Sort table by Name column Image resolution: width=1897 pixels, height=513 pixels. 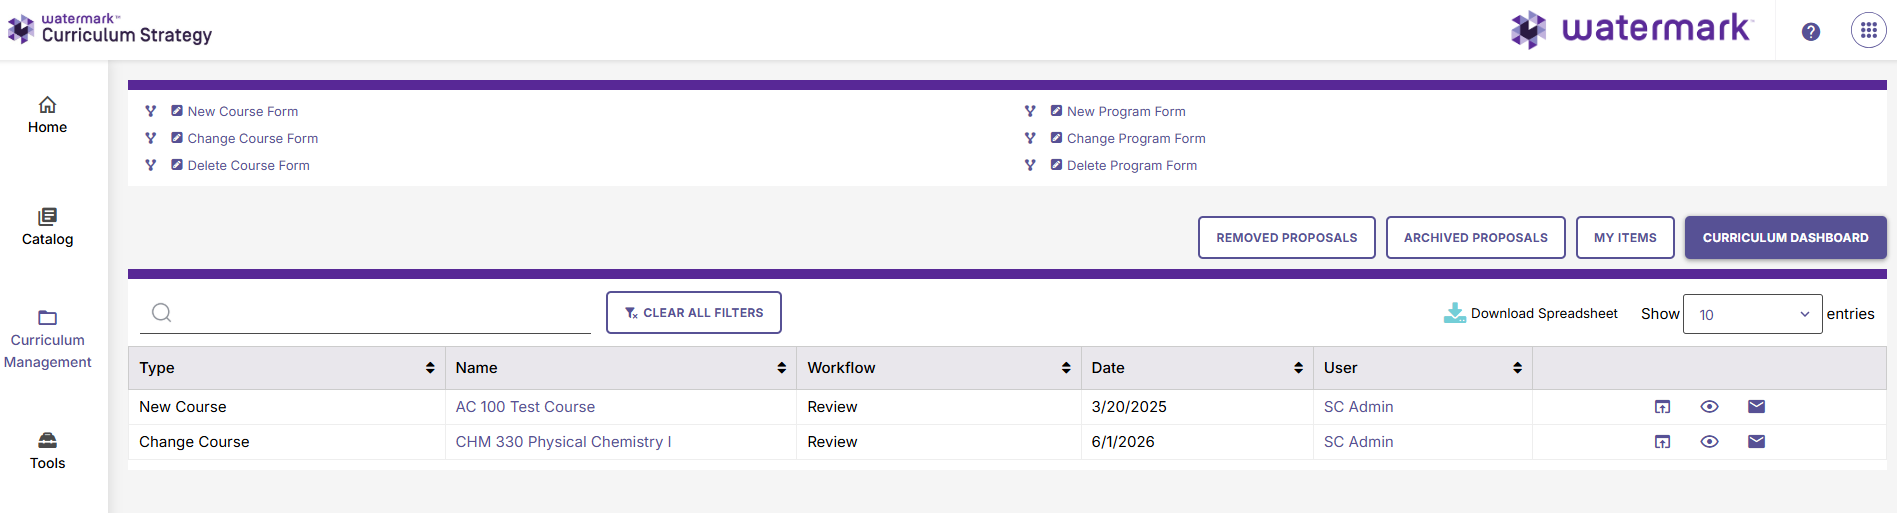point(781,368)
